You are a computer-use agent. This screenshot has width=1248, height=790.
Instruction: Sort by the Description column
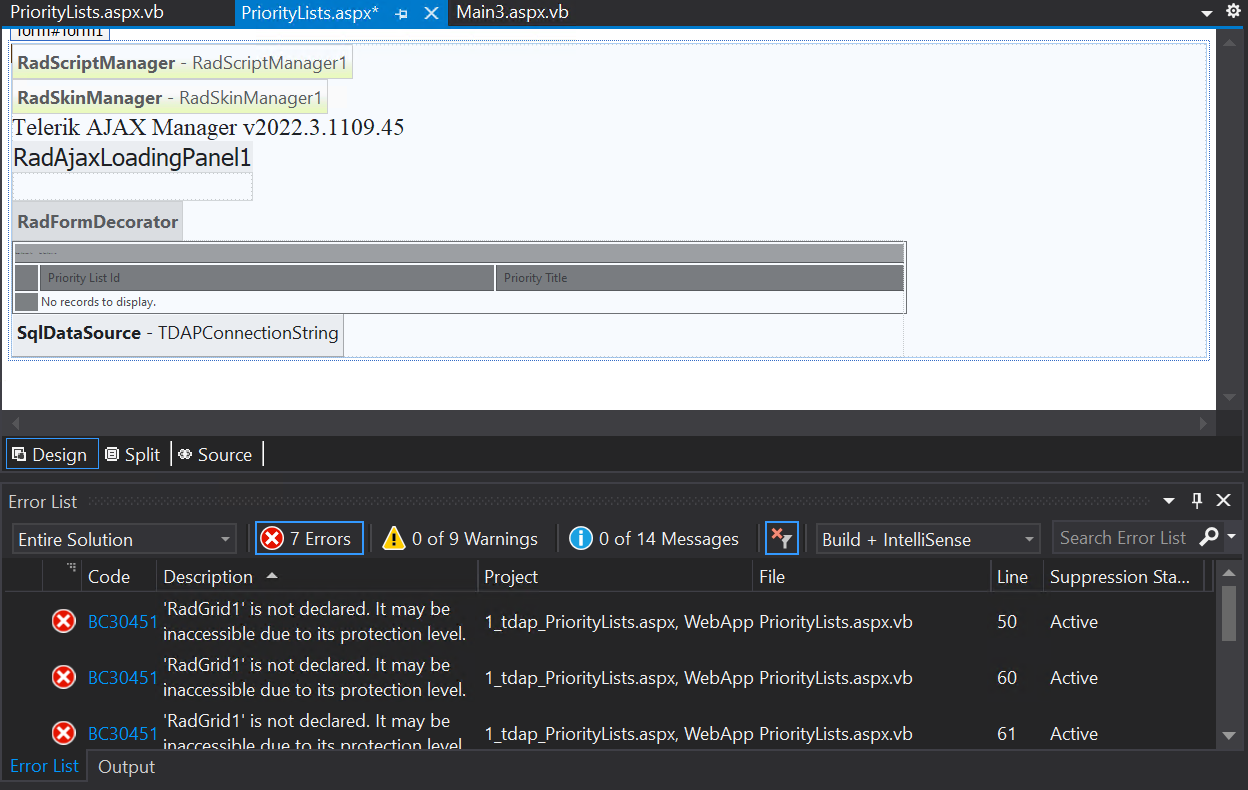[318, 576]
